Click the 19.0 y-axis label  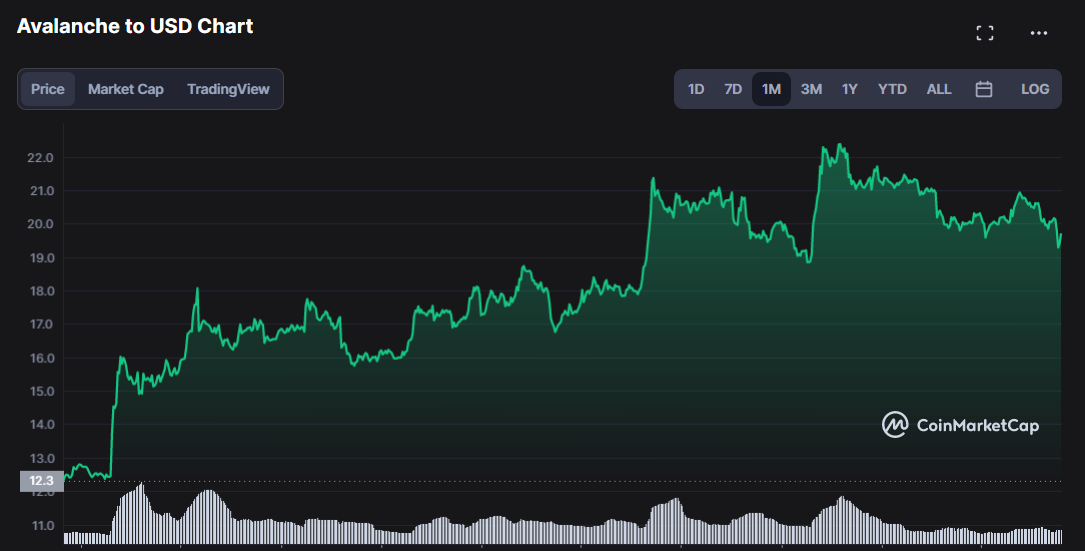[40, 258]
